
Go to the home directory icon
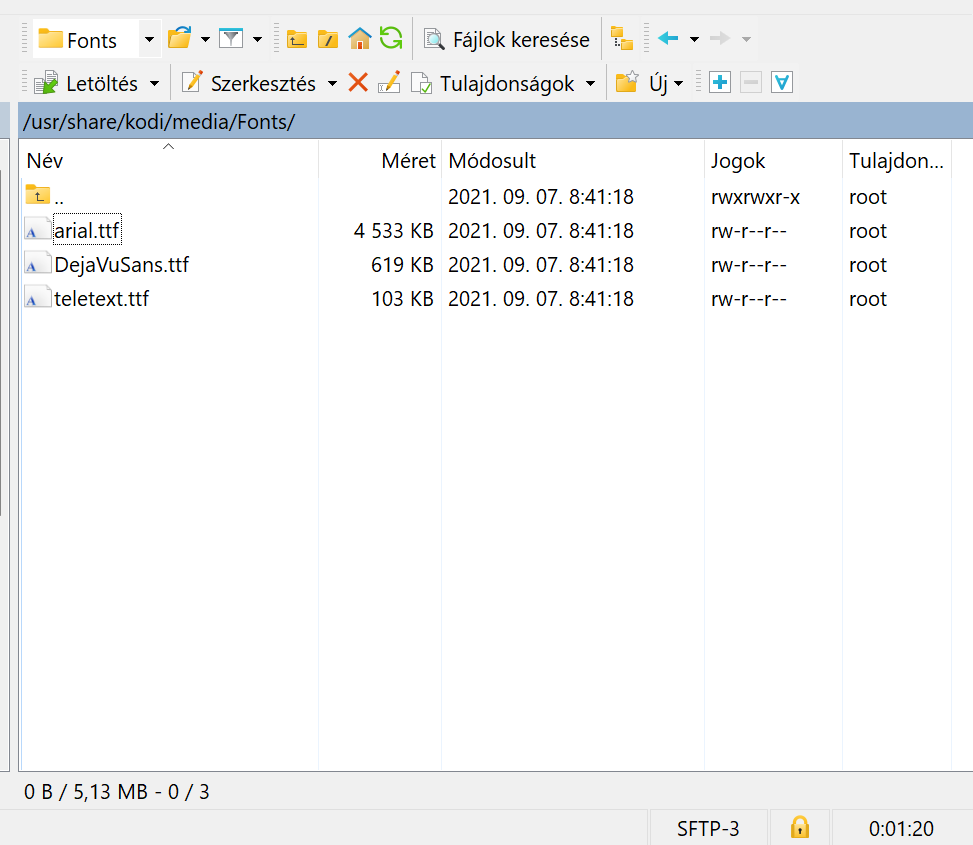pos(359,38)
